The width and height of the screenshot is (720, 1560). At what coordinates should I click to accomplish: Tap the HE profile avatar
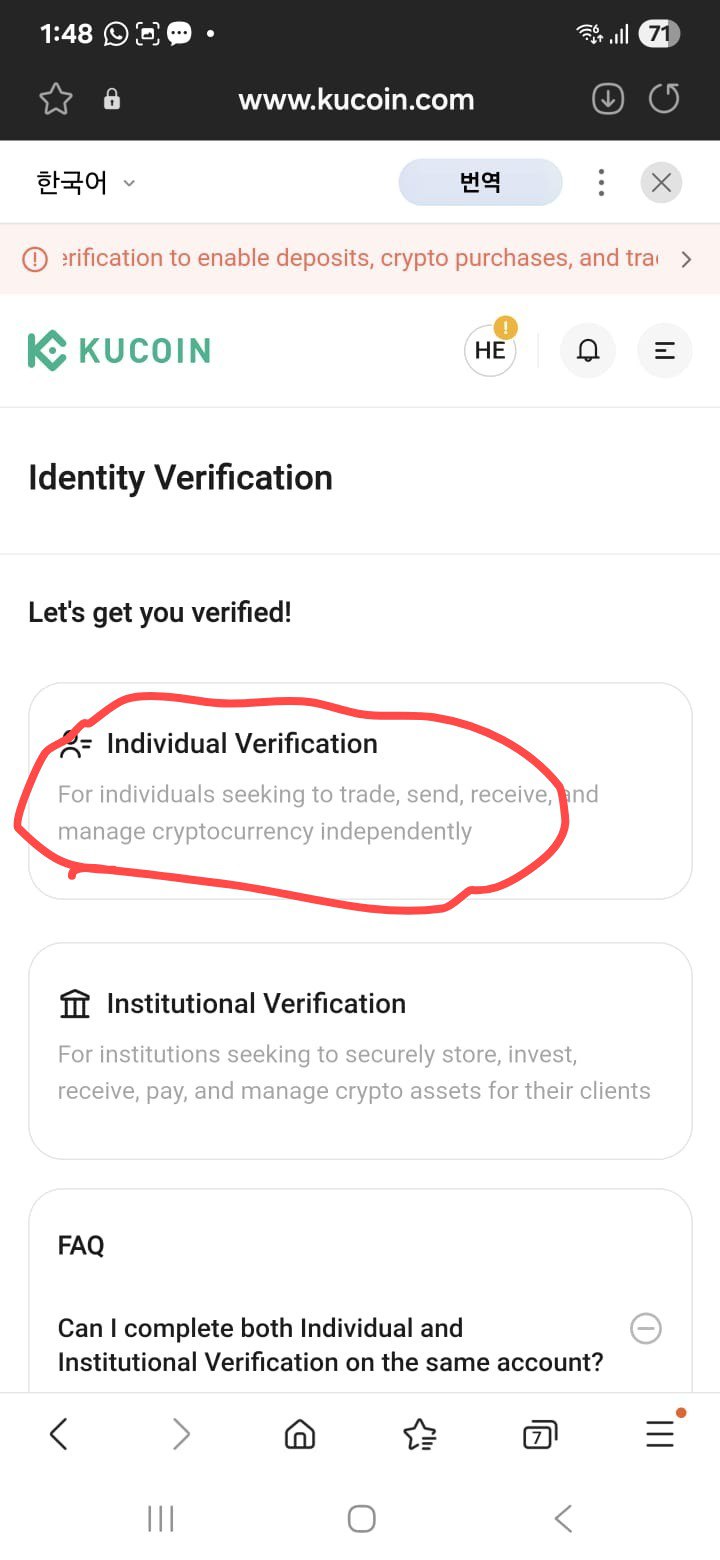490,349
